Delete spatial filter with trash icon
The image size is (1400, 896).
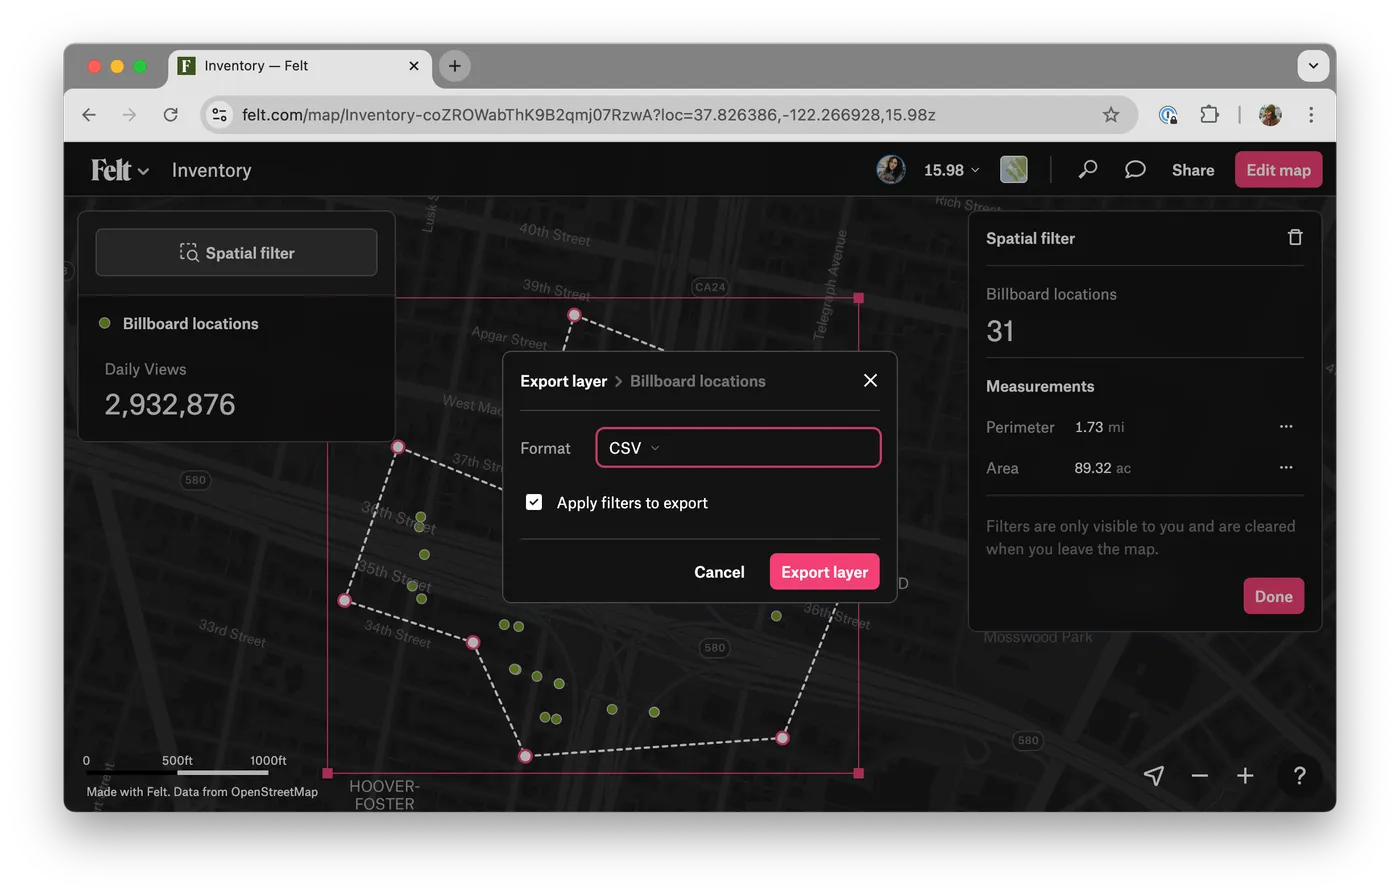point(1295,237)
